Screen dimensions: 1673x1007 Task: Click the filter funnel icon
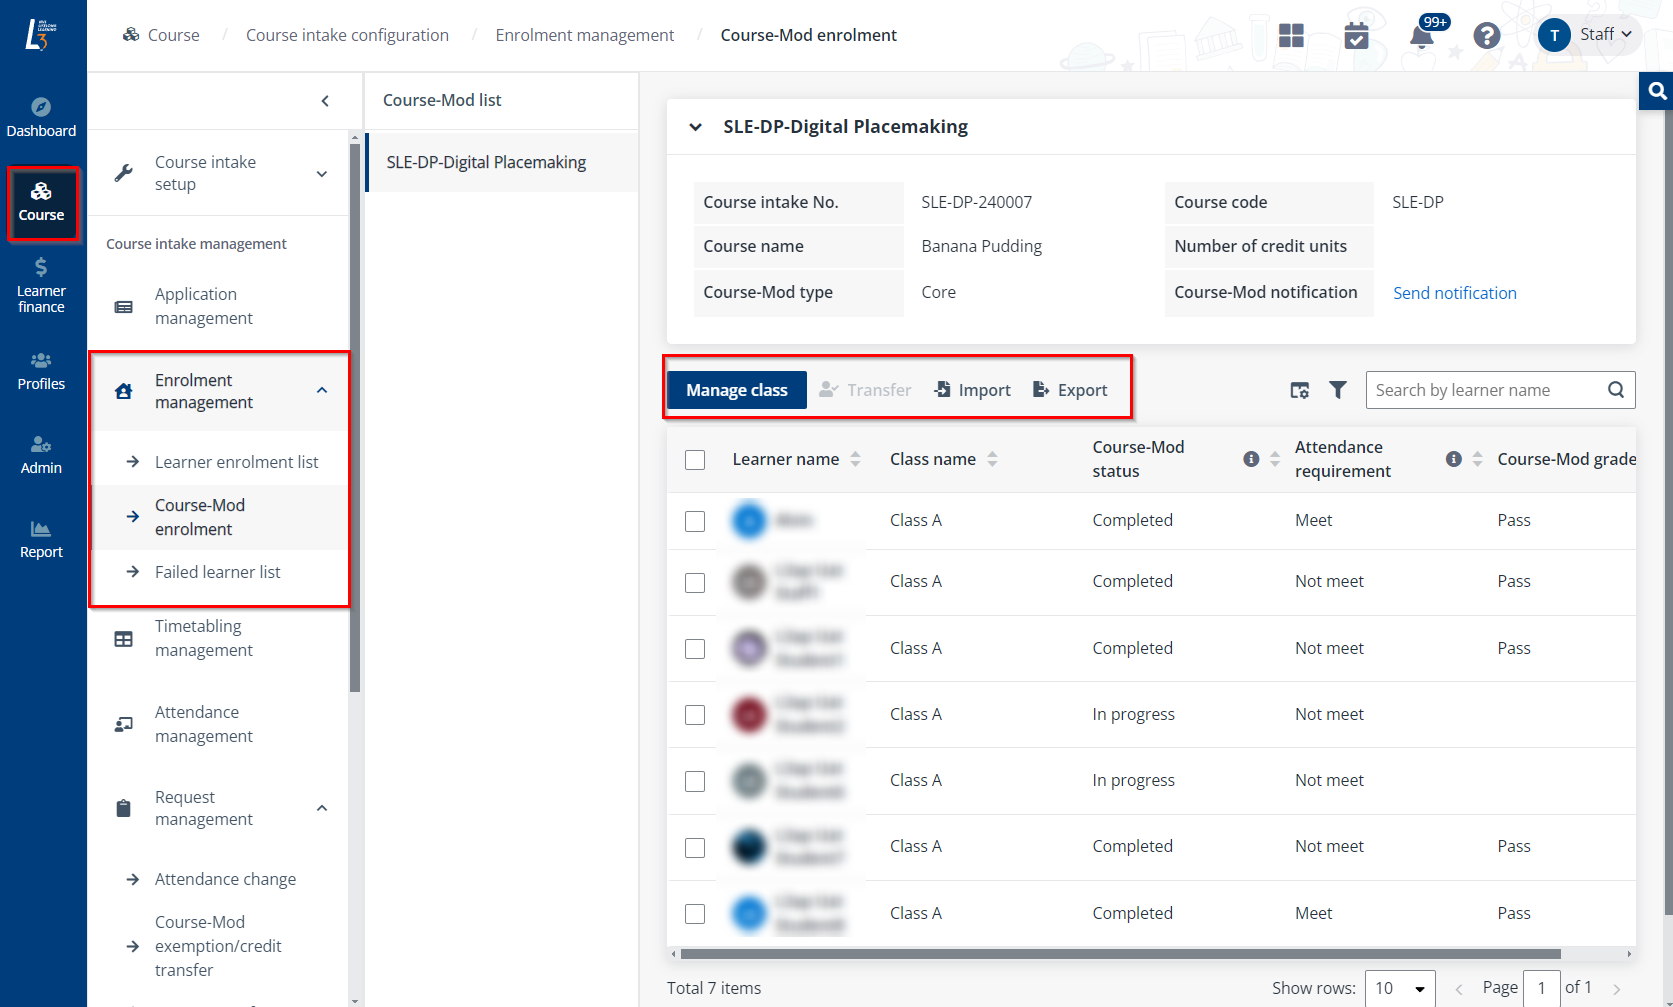(1337, 390)
